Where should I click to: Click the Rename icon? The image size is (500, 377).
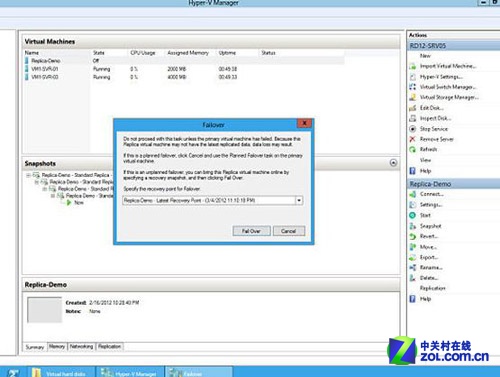point(413,267)
